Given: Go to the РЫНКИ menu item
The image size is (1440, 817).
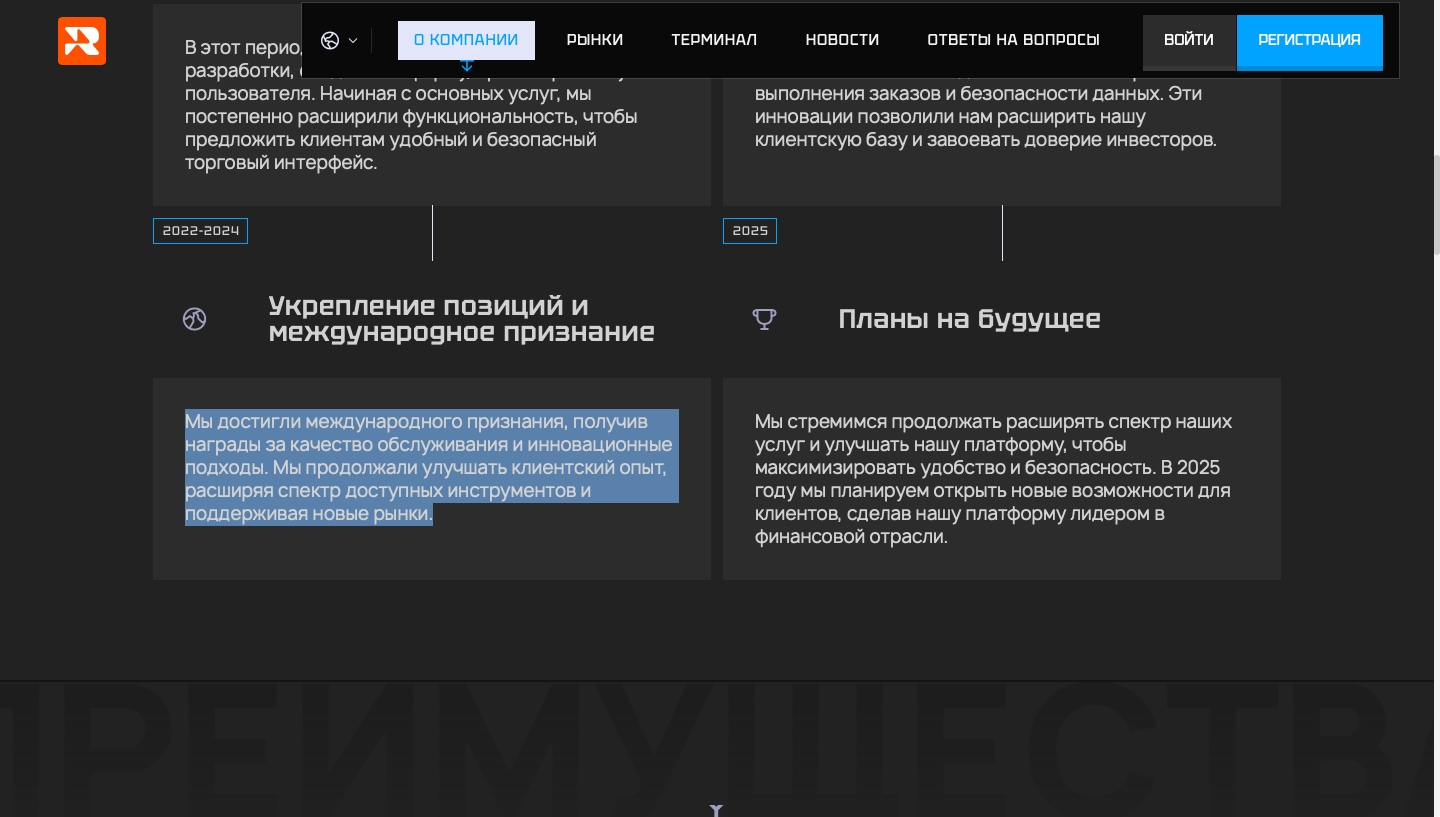Looking at the screenshot, I should 595,40.
